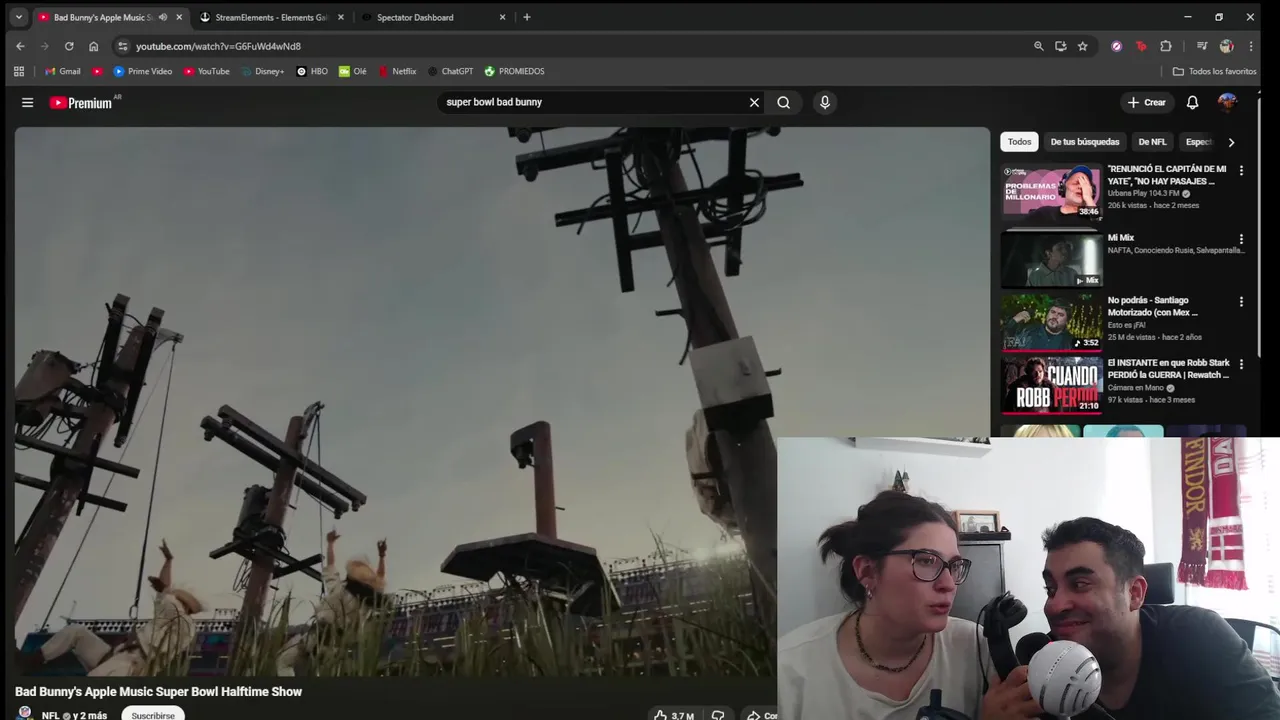Open CUANDO ROBB PERDIÓ video thumbnail

point(1051,385)
